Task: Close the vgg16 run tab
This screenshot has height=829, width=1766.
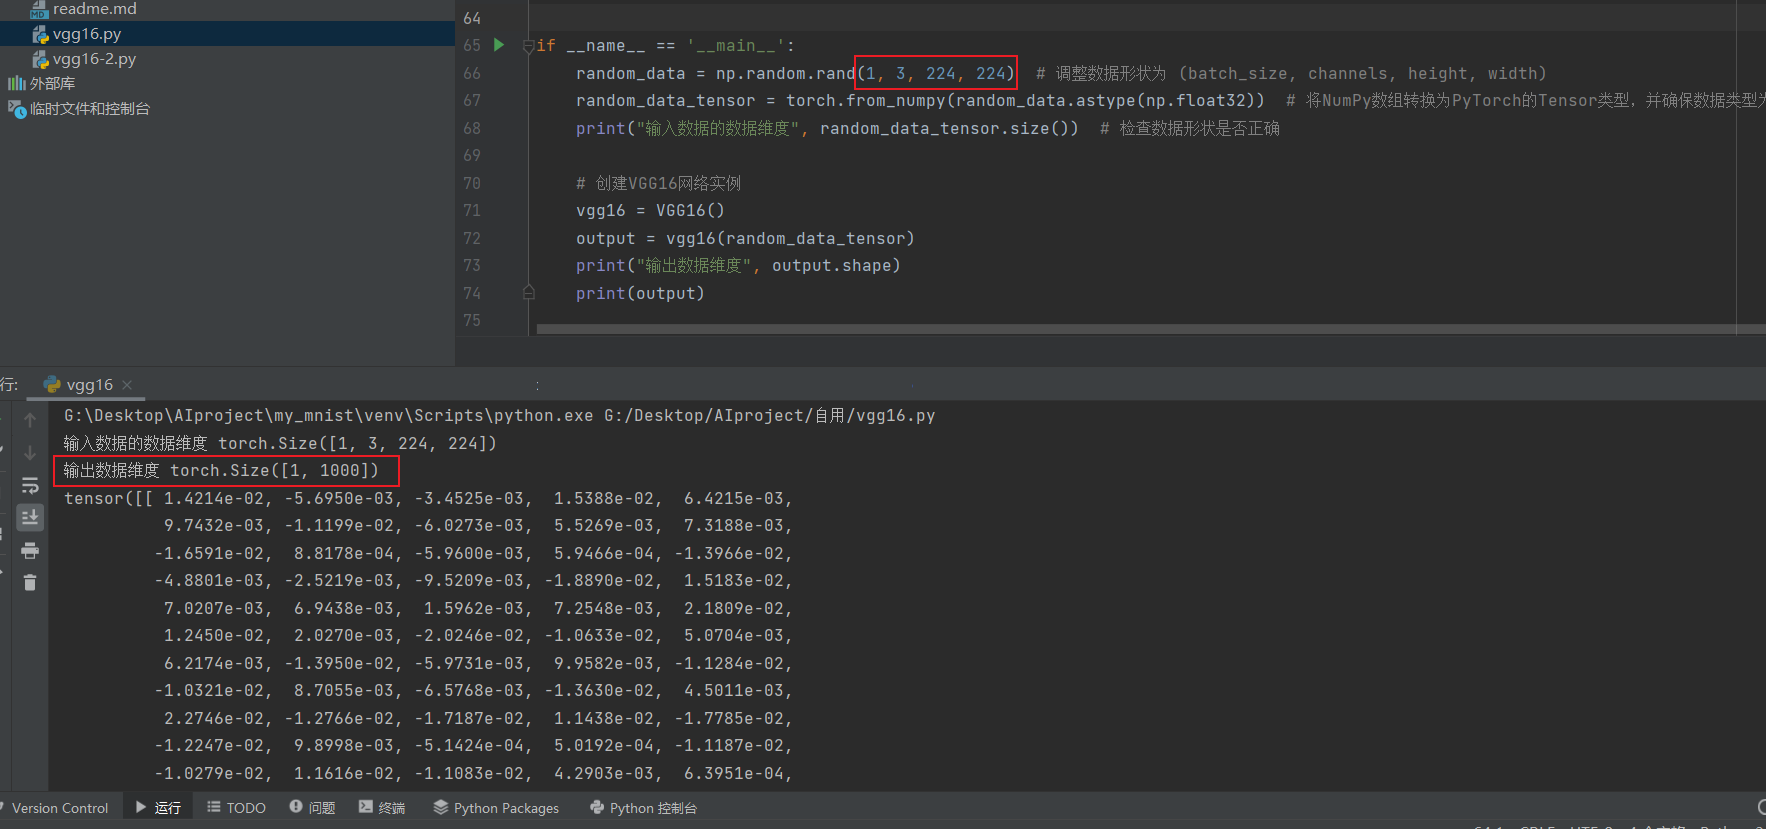Action: [127, 385]
